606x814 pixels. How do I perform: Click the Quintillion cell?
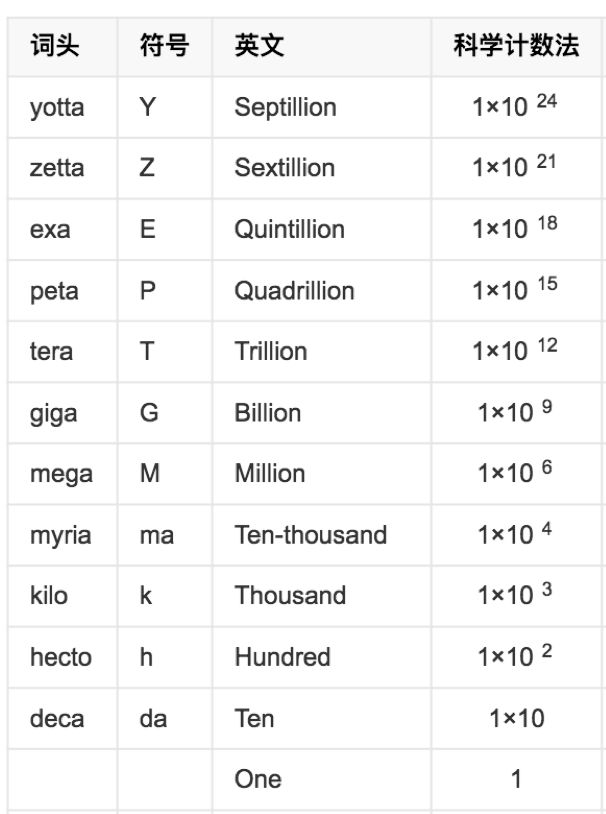coord(289,229)
